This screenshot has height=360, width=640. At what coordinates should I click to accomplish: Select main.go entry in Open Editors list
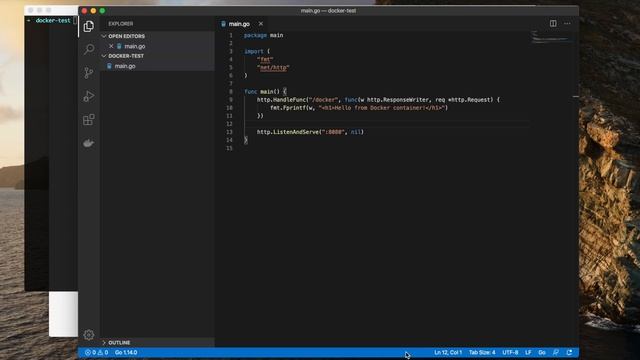pos(135,46)
